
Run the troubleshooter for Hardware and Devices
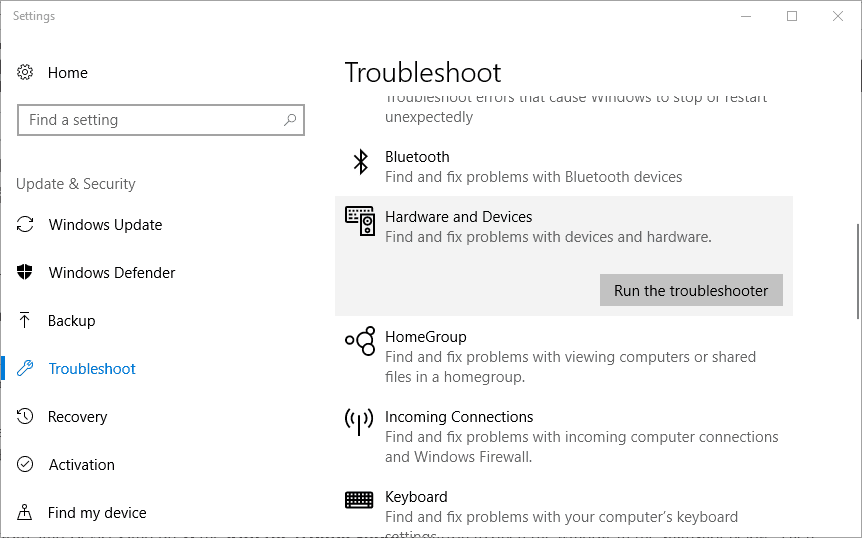691,290
